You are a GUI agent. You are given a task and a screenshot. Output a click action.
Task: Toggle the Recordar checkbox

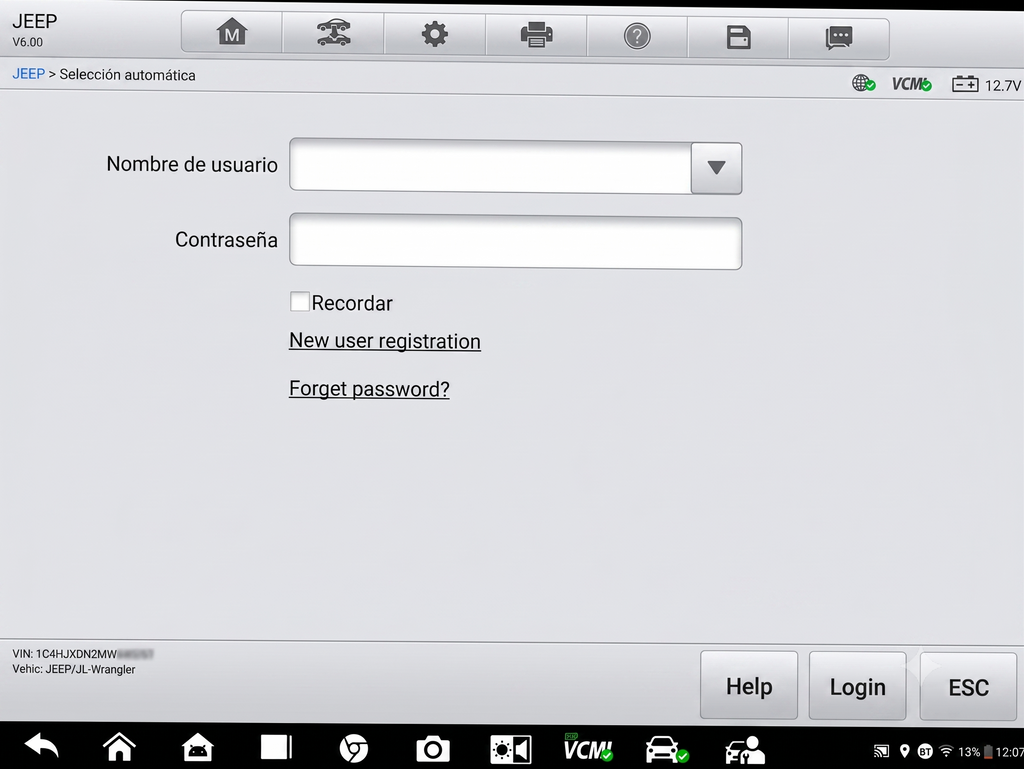click(300, 302)
